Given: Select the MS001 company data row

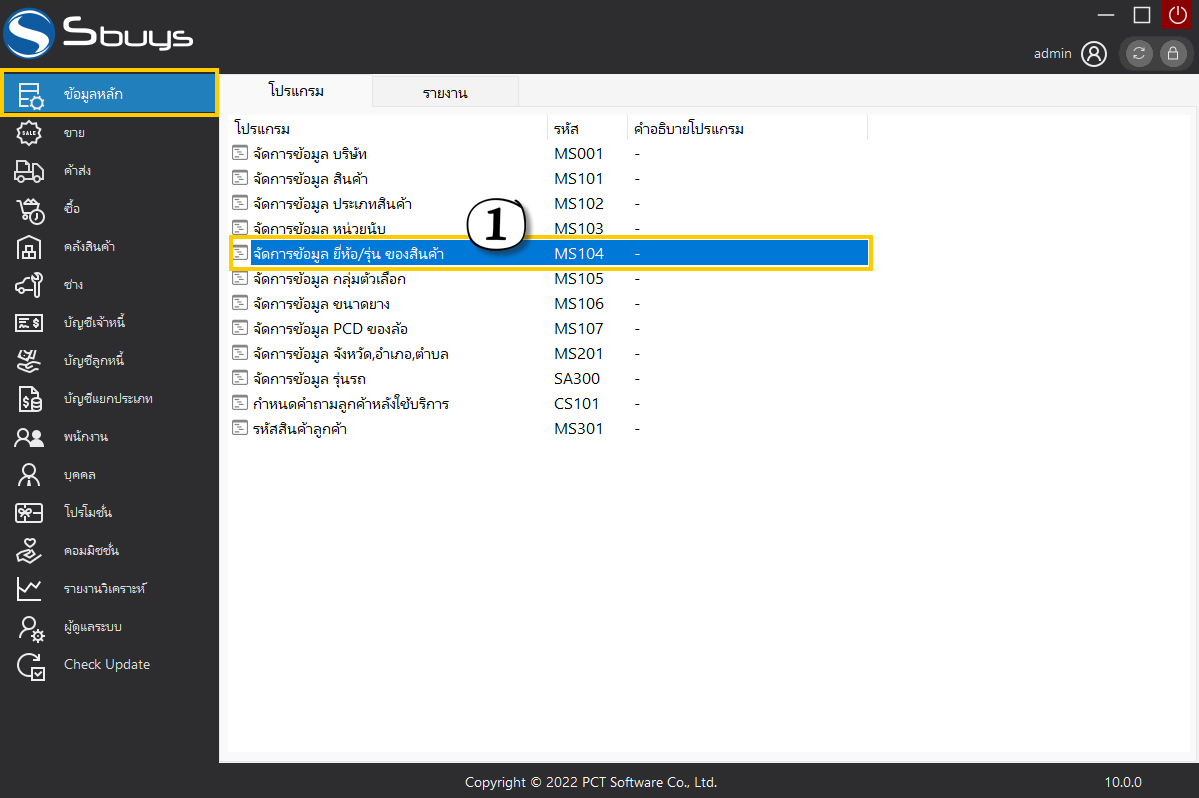Looking at the screenshot, I should coord(311,154).
